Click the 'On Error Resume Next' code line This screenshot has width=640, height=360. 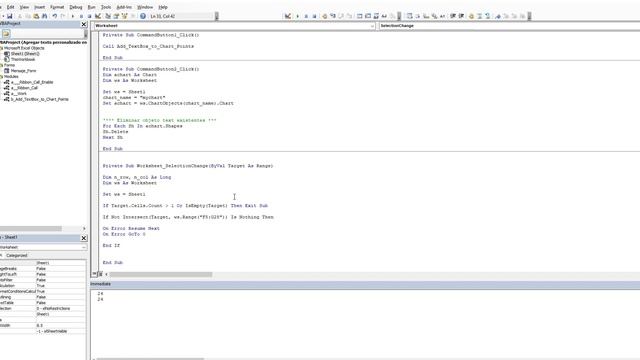pos(131,229)
